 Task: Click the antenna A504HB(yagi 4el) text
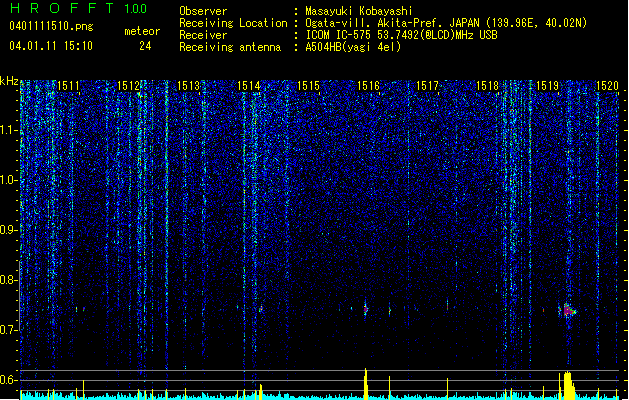tap(353, 47)
